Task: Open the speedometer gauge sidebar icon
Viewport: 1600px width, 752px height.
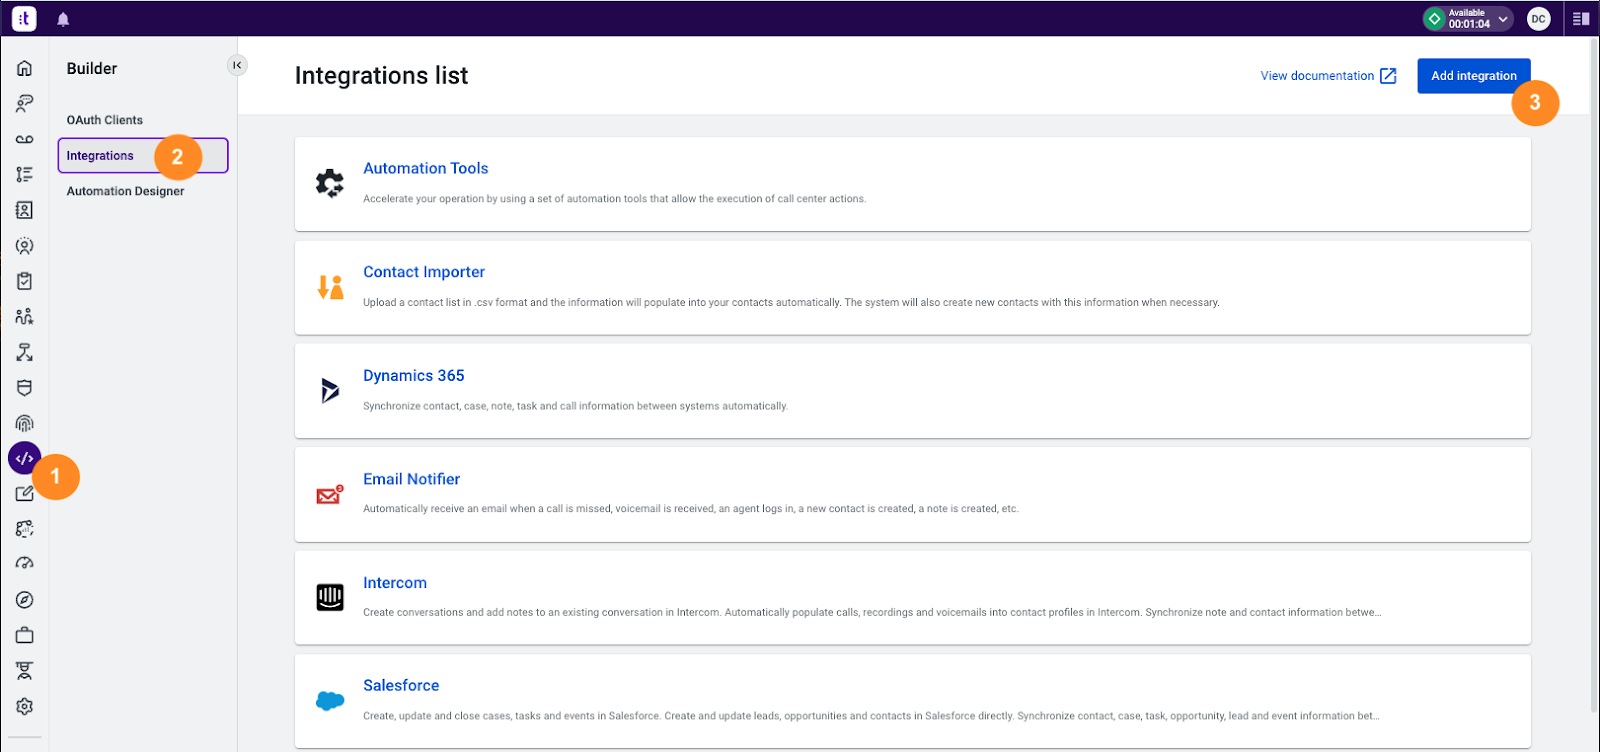Action: coord(24,564)
